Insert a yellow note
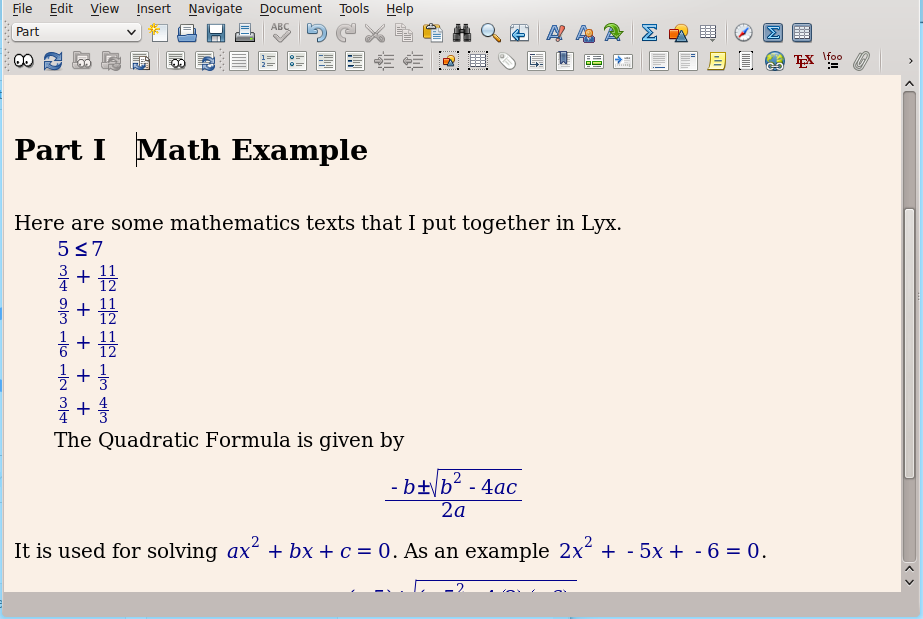The image size is (923, 619). tap(716, 61)
